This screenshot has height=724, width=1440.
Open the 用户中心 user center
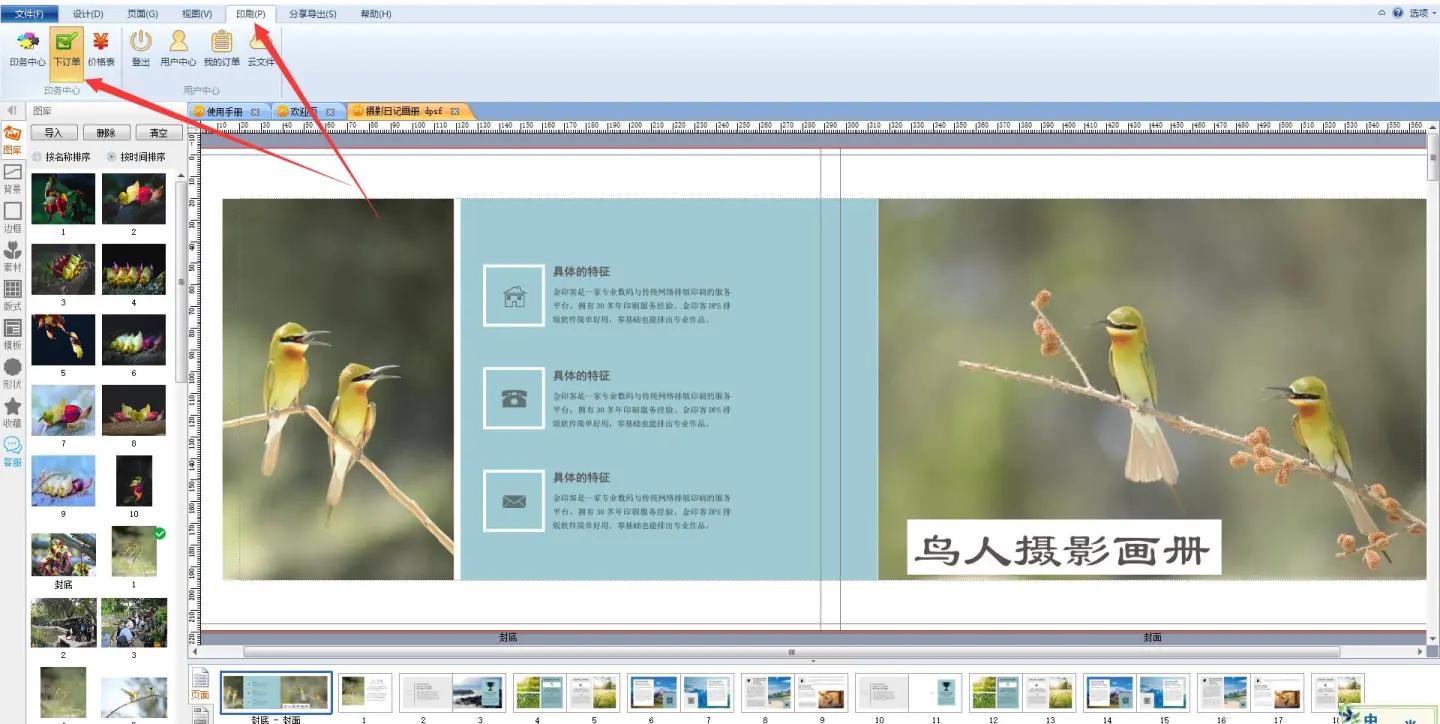(x=178, y=48)
